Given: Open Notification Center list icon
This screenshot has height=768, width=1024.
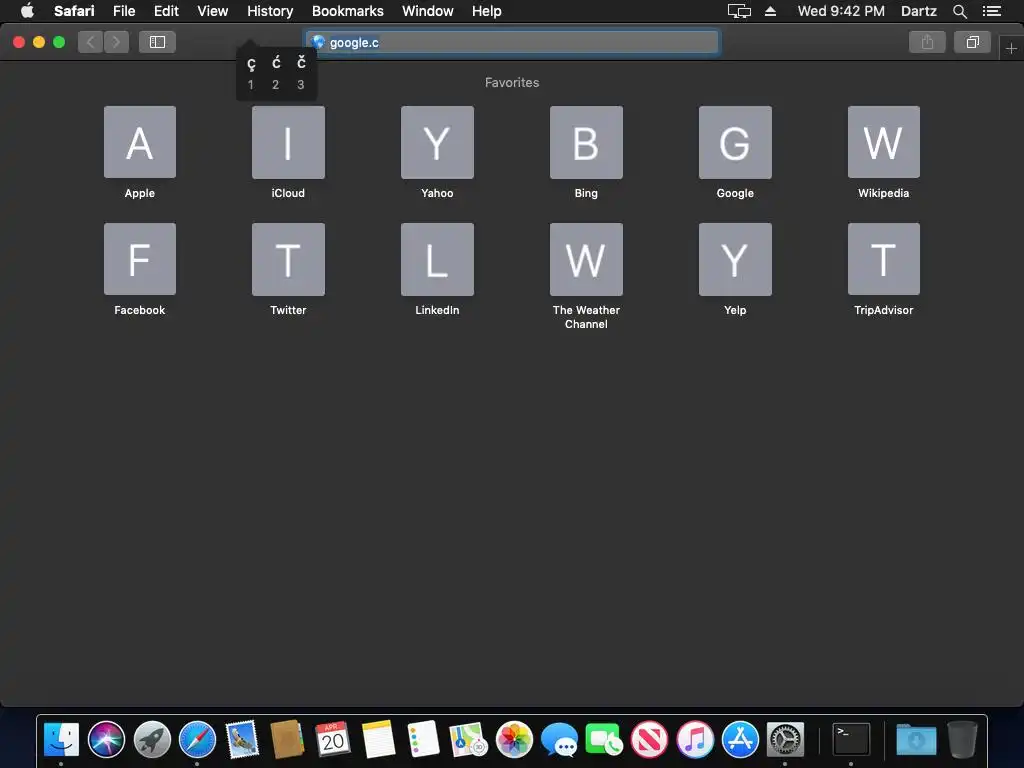Looking at the screenshot, I should point(991,11).
